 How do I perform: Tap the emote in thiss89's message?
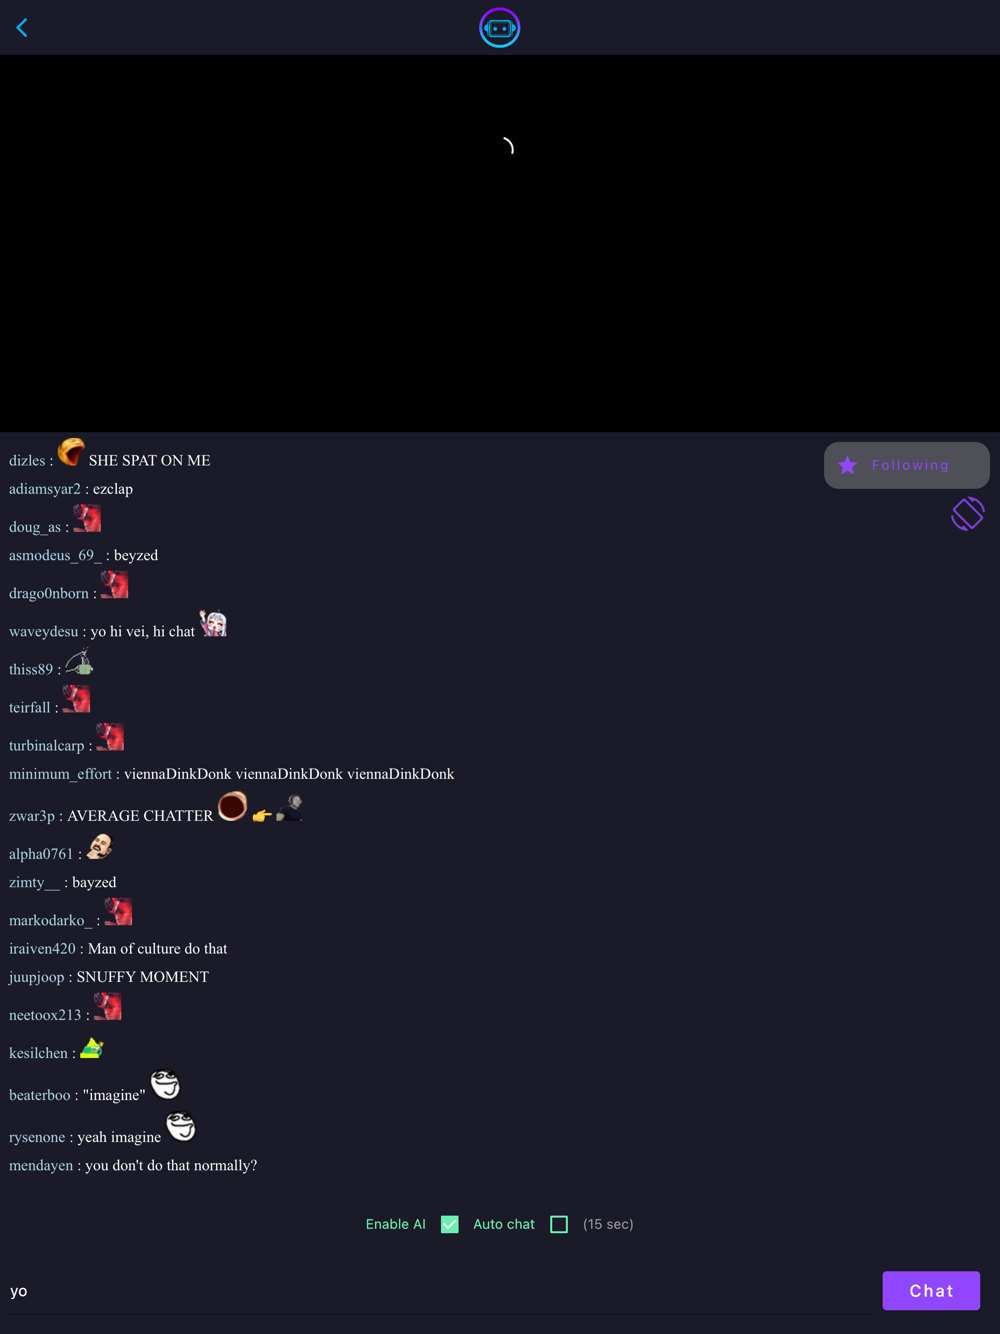[x=79, y=662]
